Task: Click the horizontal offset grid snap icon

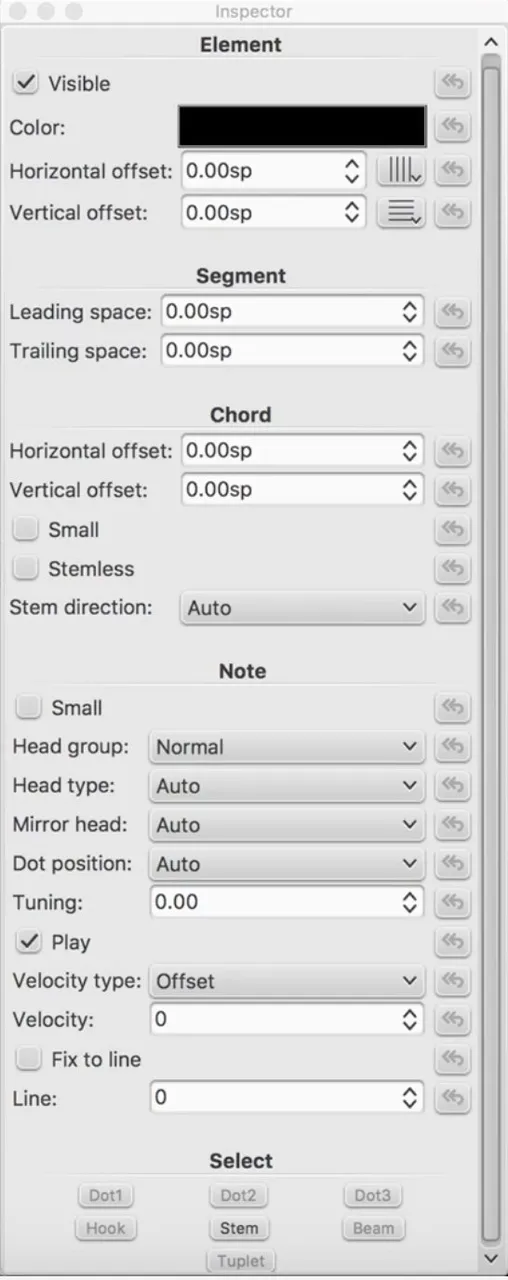Action: (401, 171)
